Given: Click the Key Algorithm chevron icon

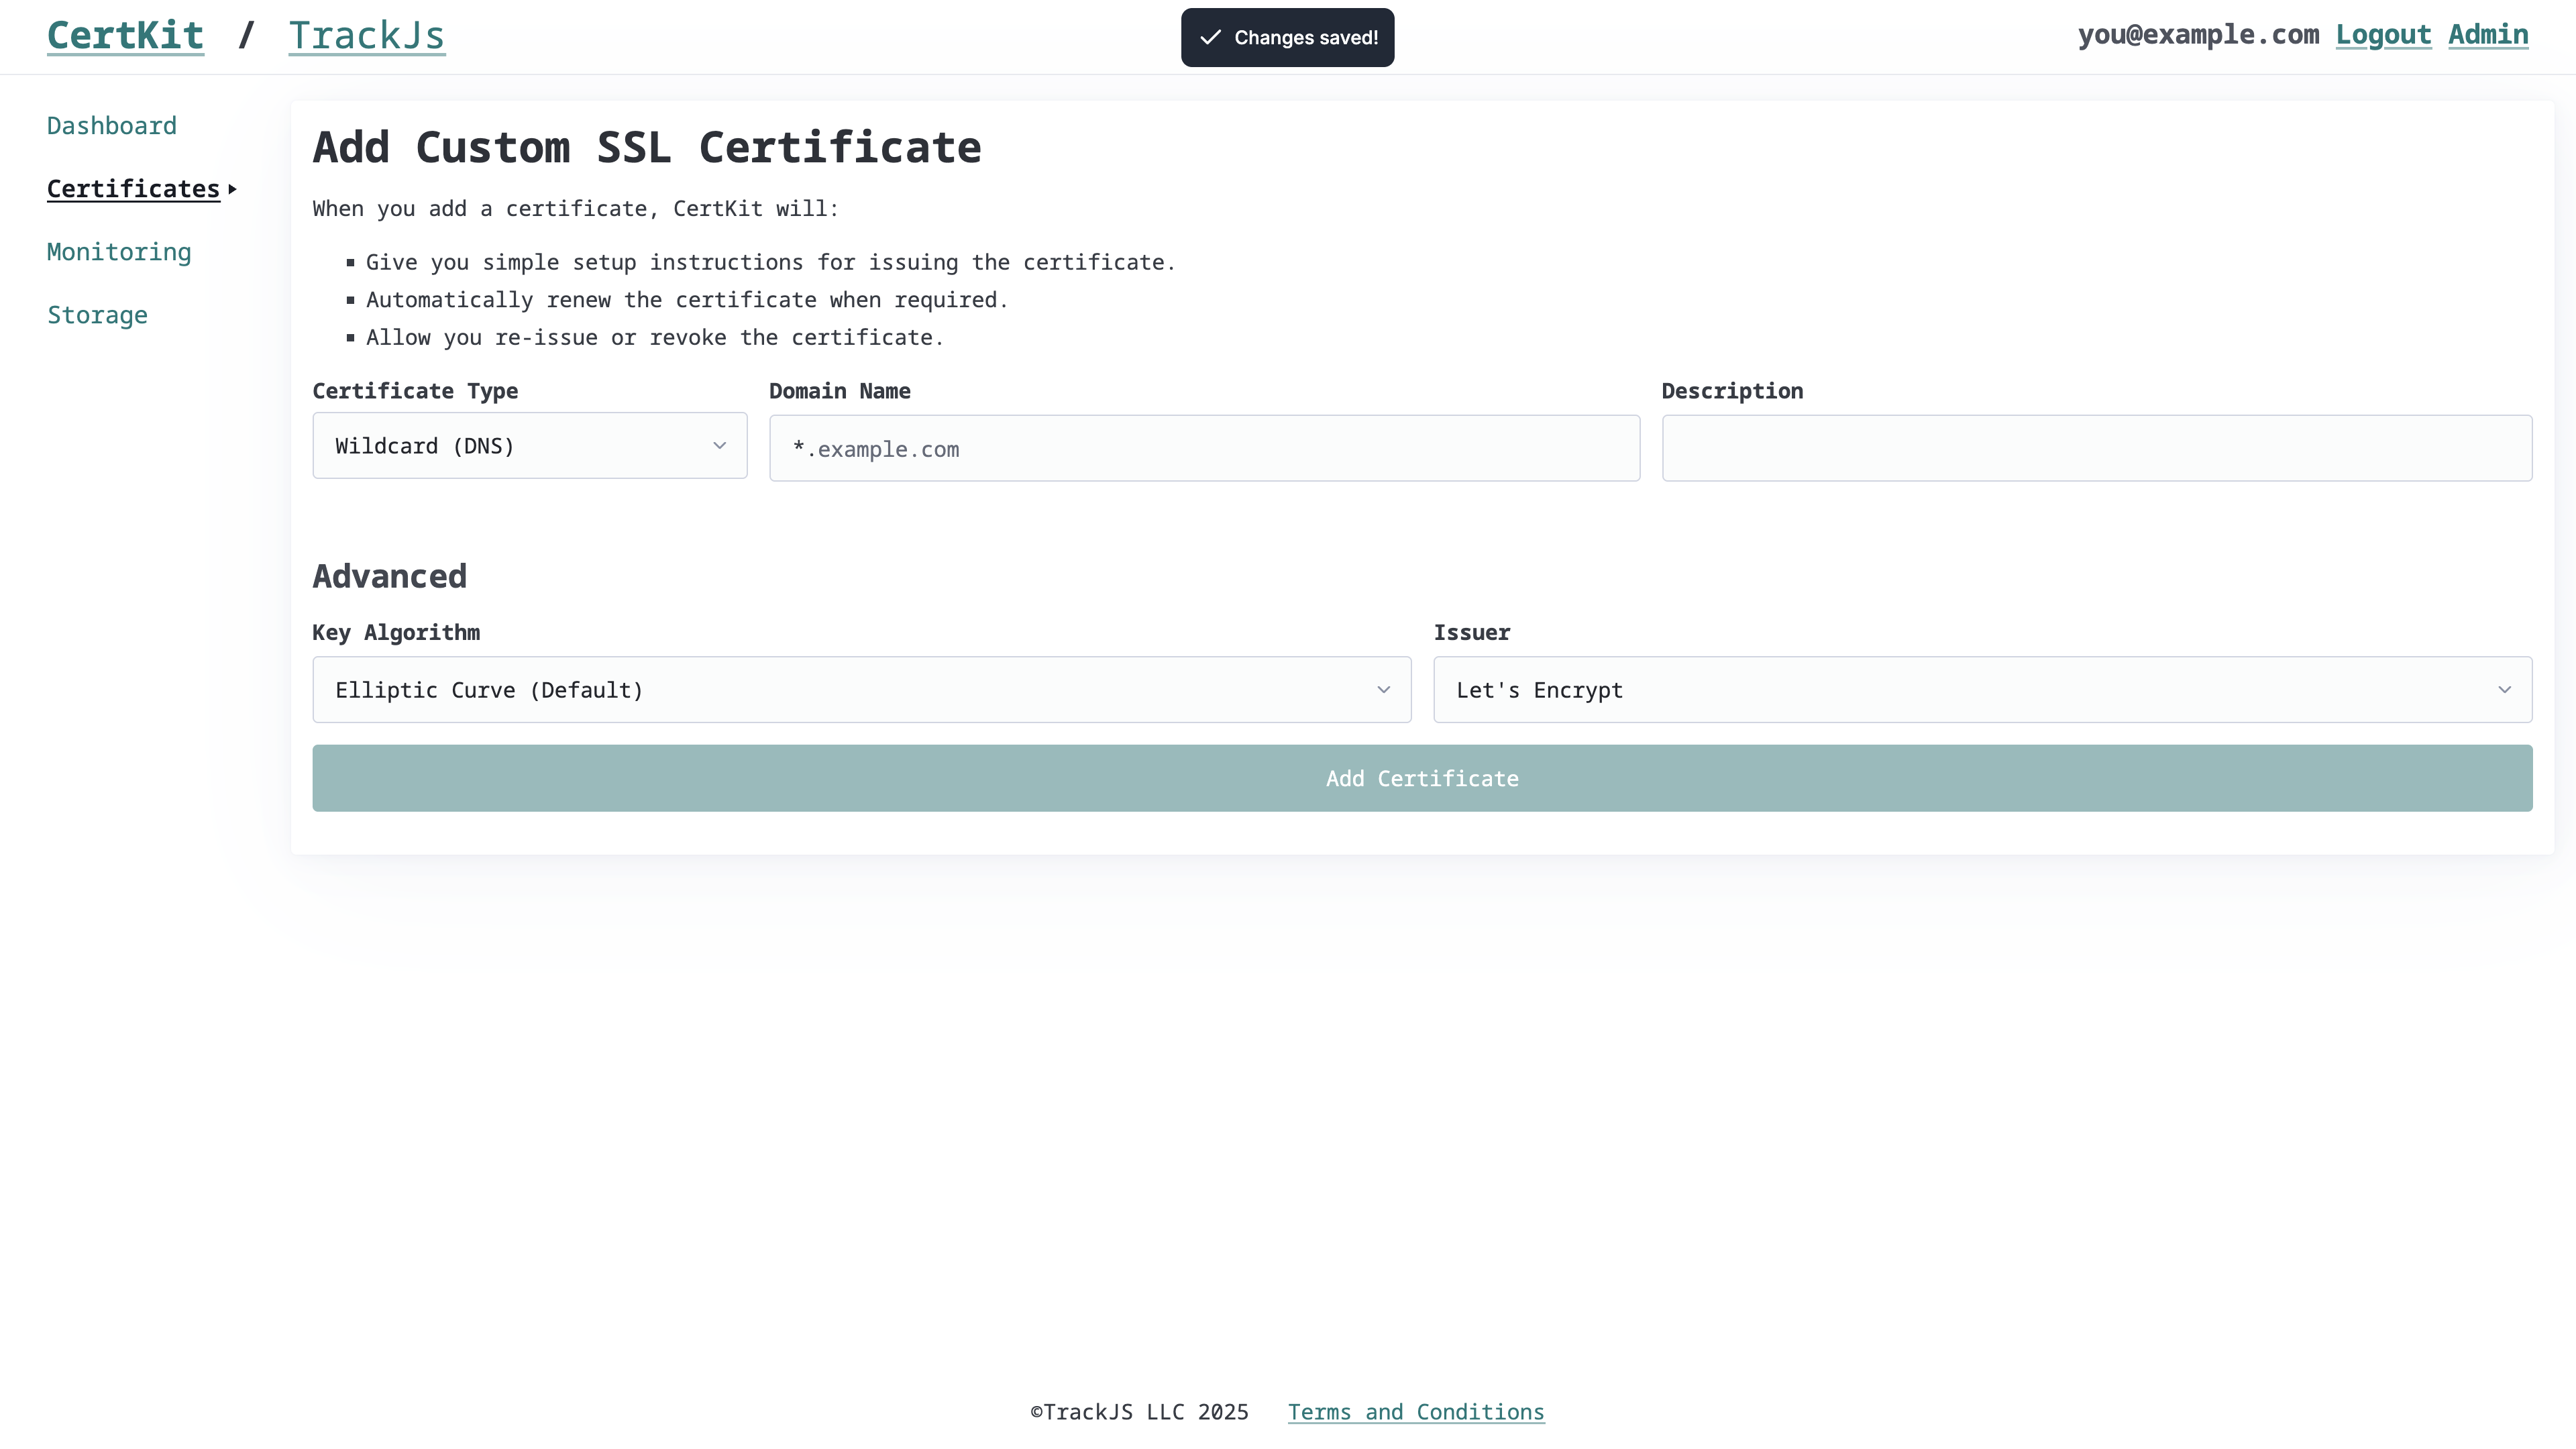Looking at the screenshot, I should [1383, 690].
